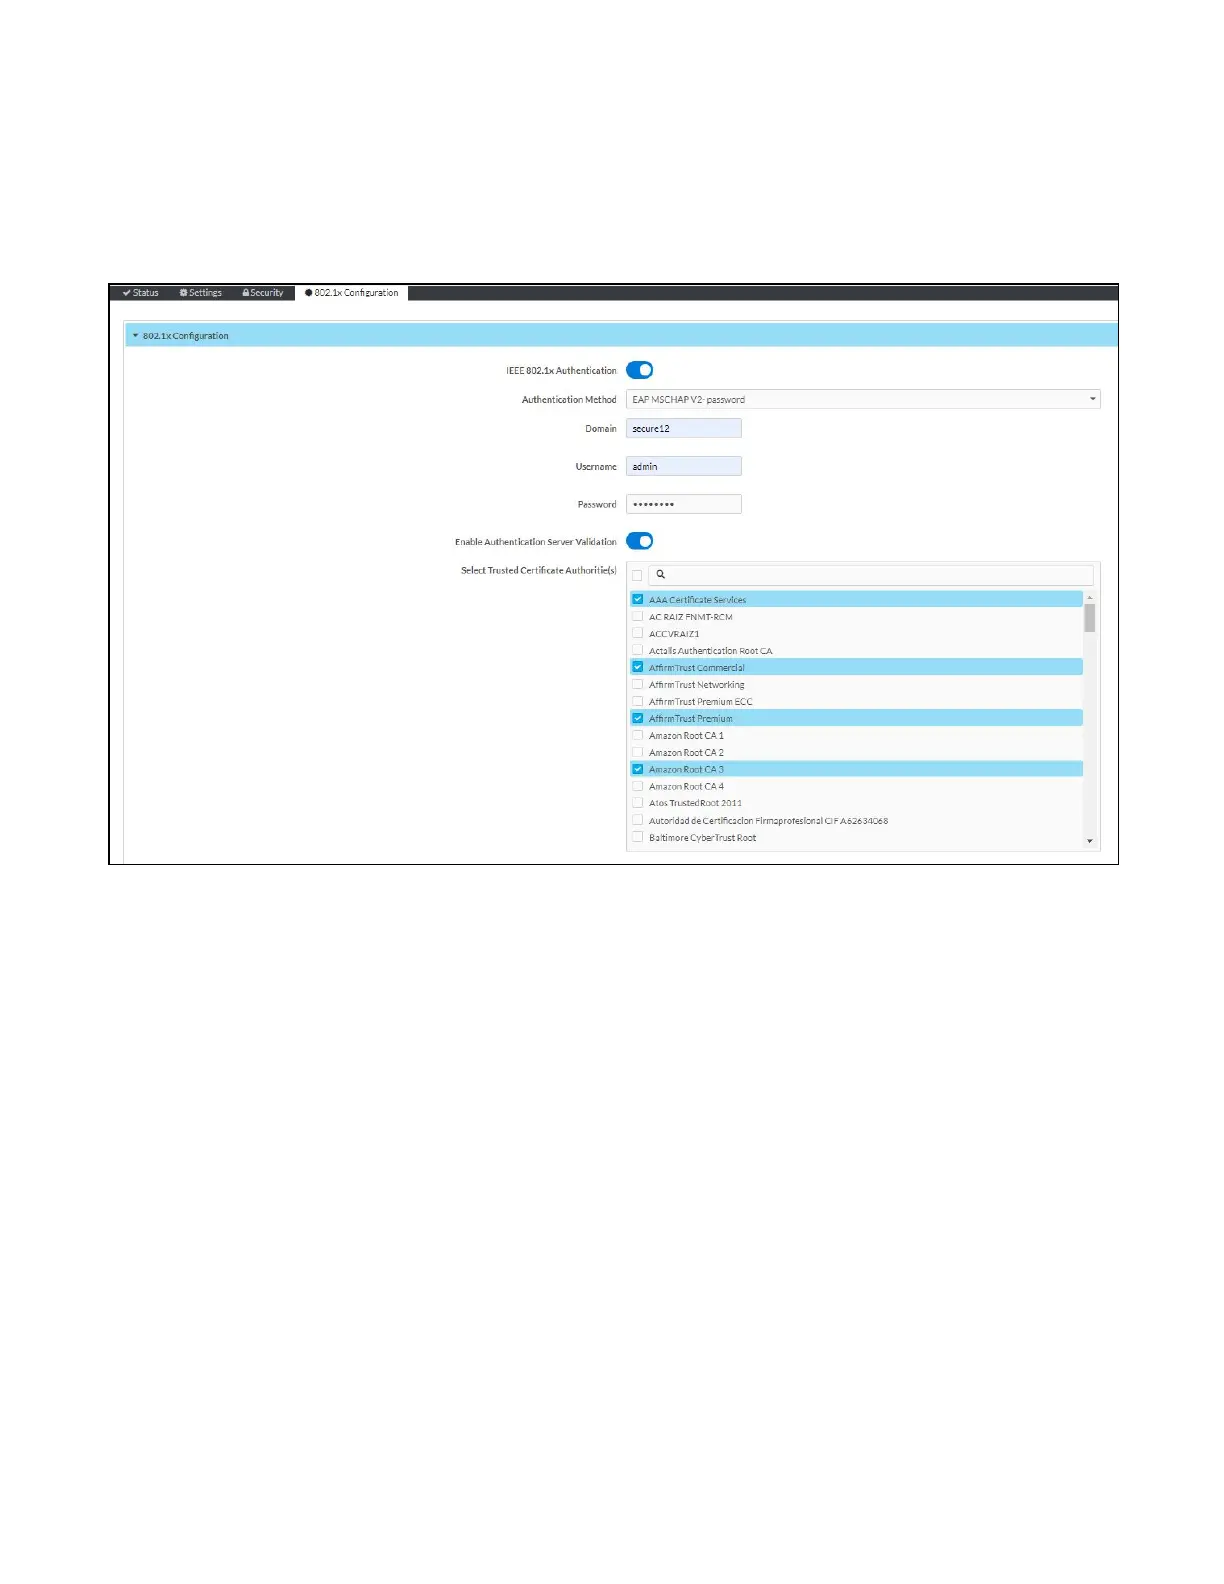Click the trusted certificate search field
The height and width of the screenshot is (1584, 1224).
pyautogui.click(x=871, y=575)
